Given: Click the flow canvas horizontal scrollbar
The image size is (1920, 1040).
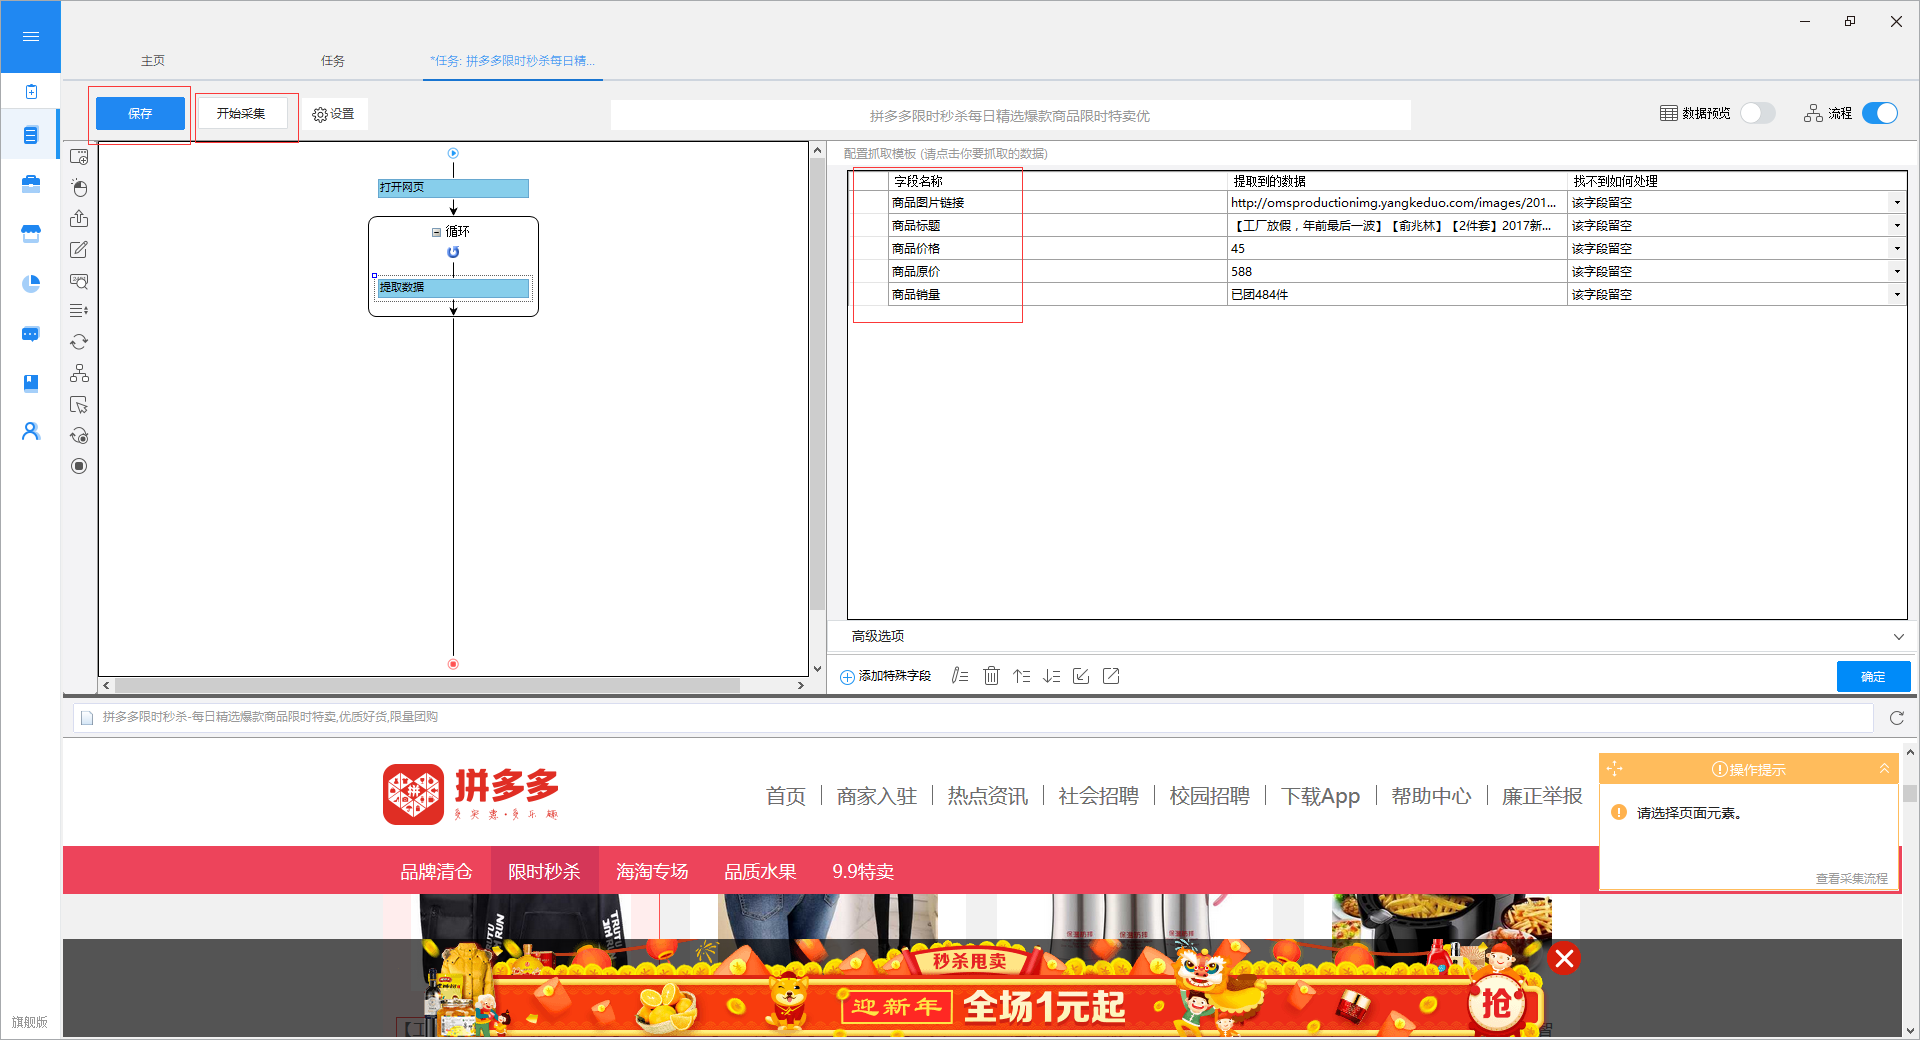Looking at the screenshot, I should [x=428, y=686].
